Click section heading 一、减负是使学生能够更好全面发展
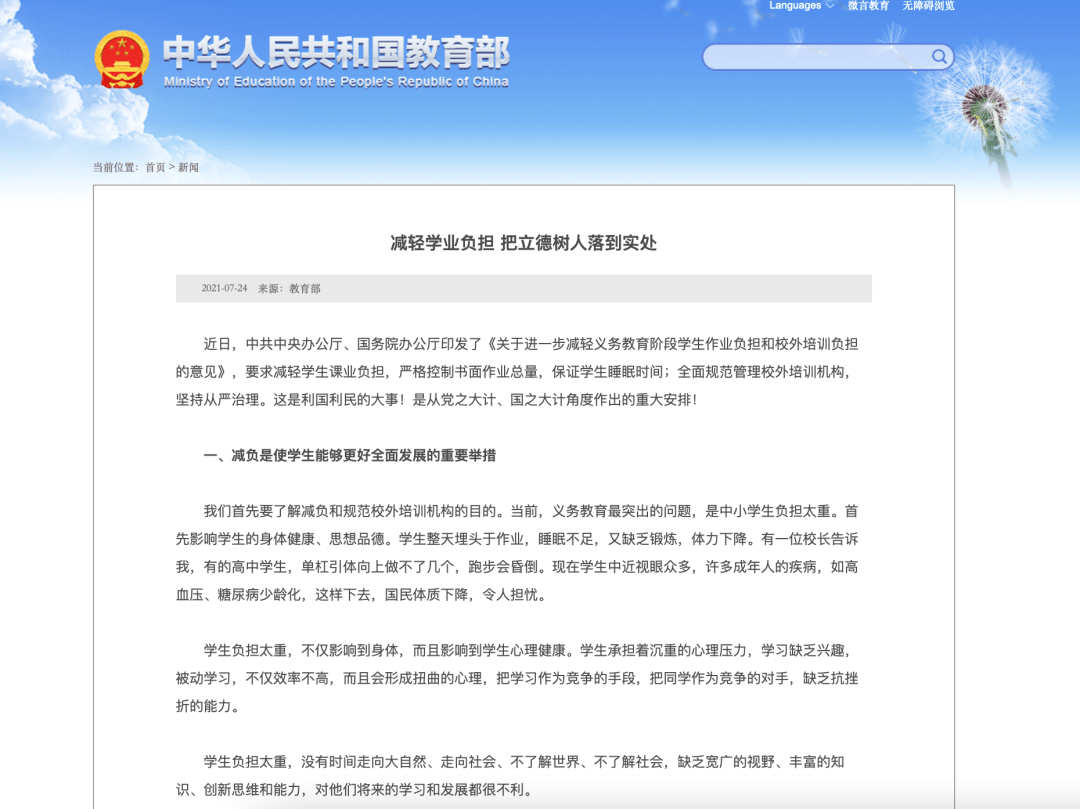This screenshot has height=809, width=1080. [349, 456]
